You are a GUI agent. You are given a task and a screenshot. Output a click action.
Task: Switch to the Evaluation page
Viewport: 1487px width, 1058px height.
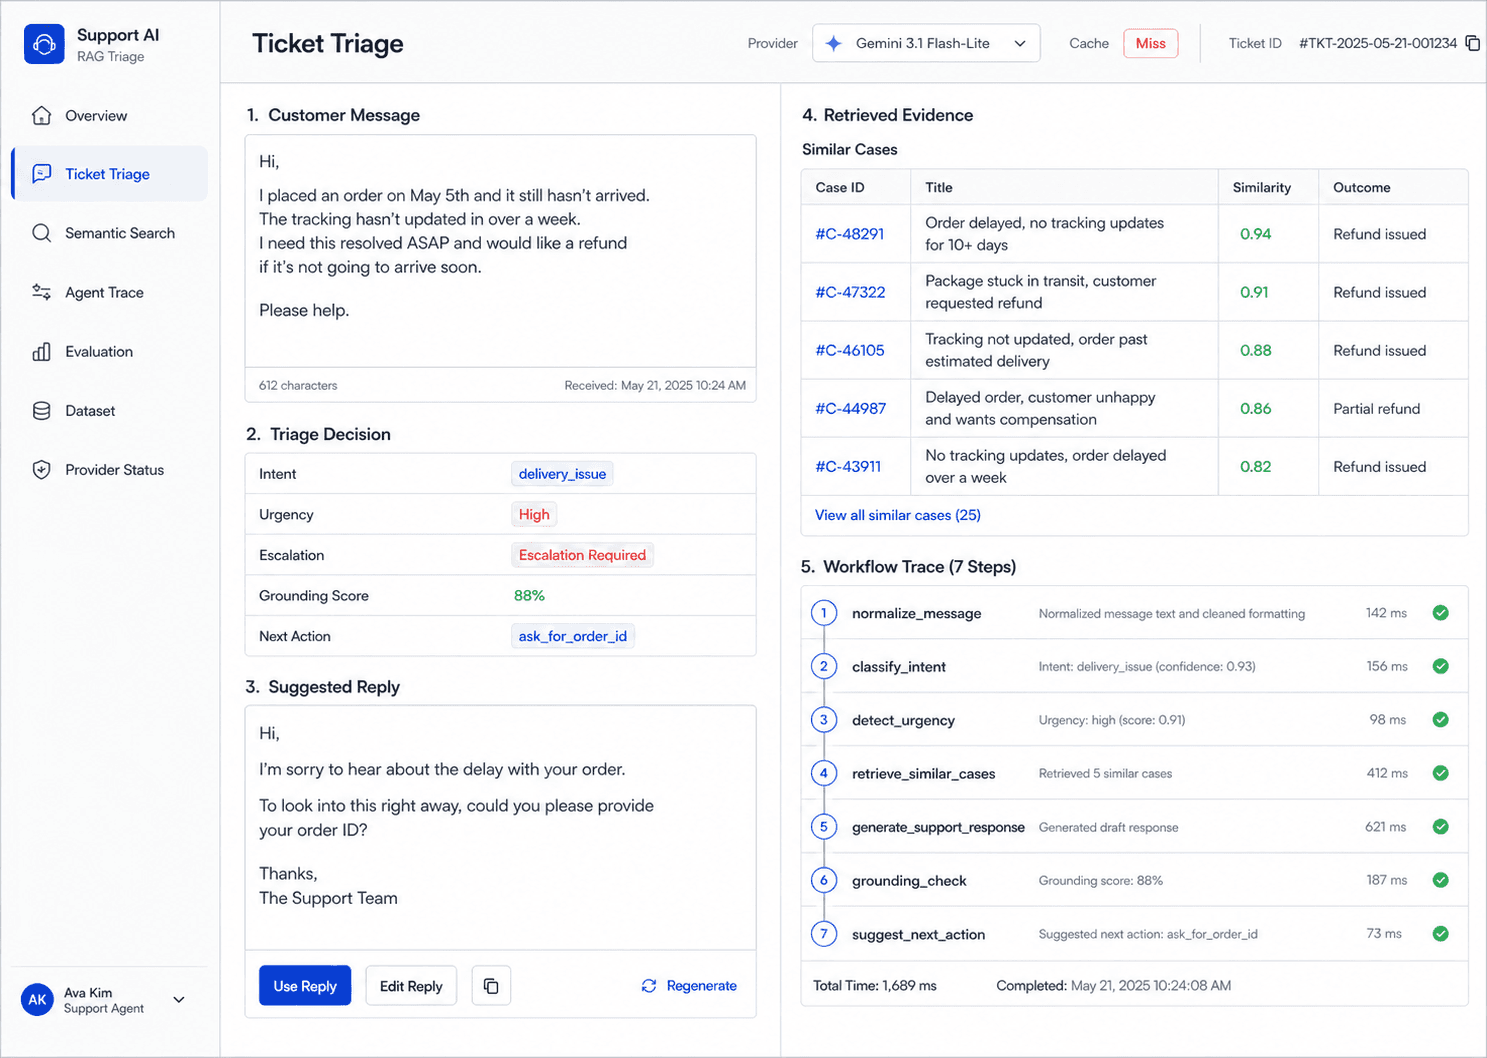tap(110, 351)
